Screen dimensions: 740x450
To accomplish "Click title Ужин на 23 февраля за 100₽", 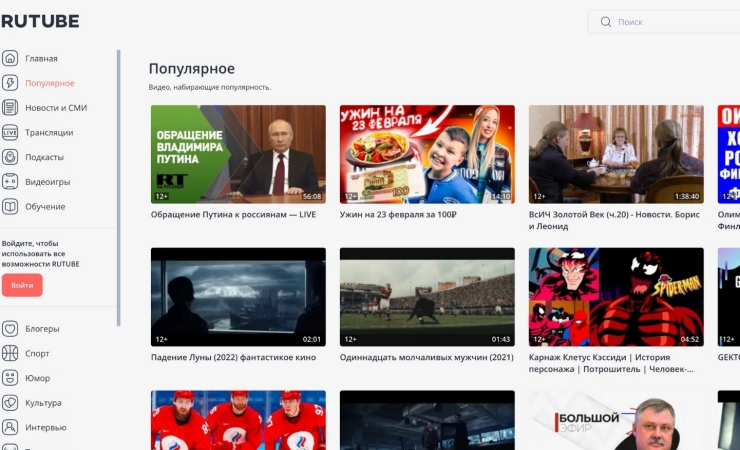I will (x=398, y=215).
